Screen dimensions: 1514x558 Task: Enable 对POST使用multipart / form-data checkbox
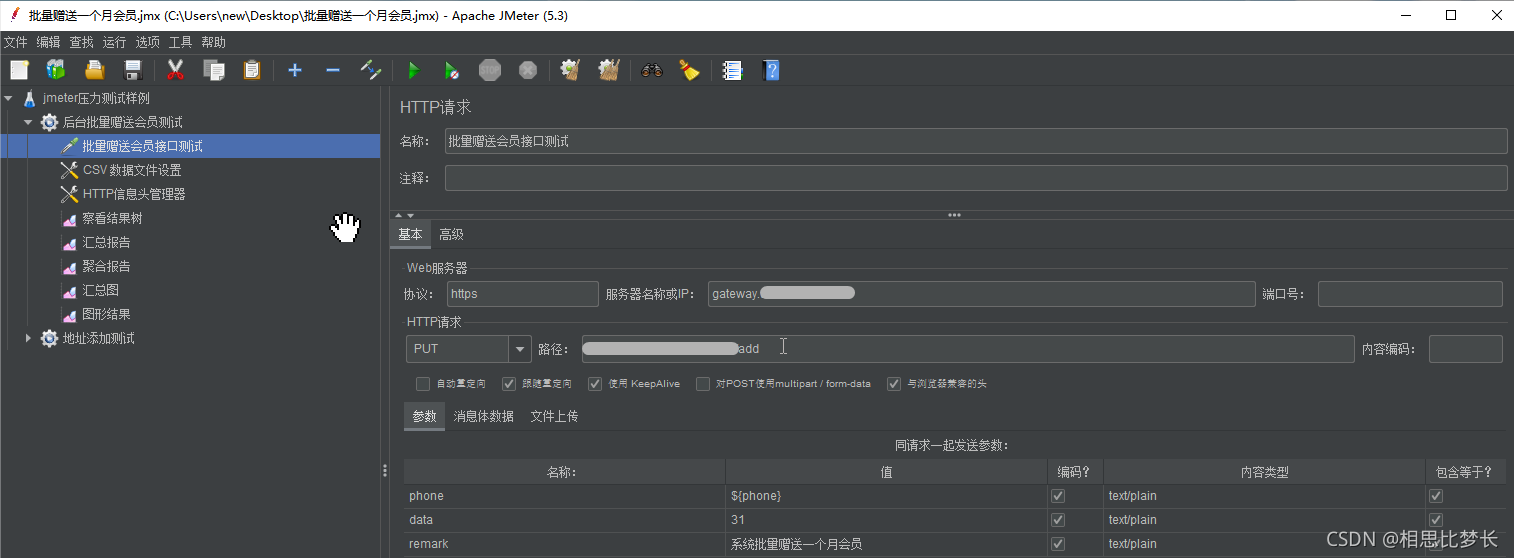click(x=703, y=384)
